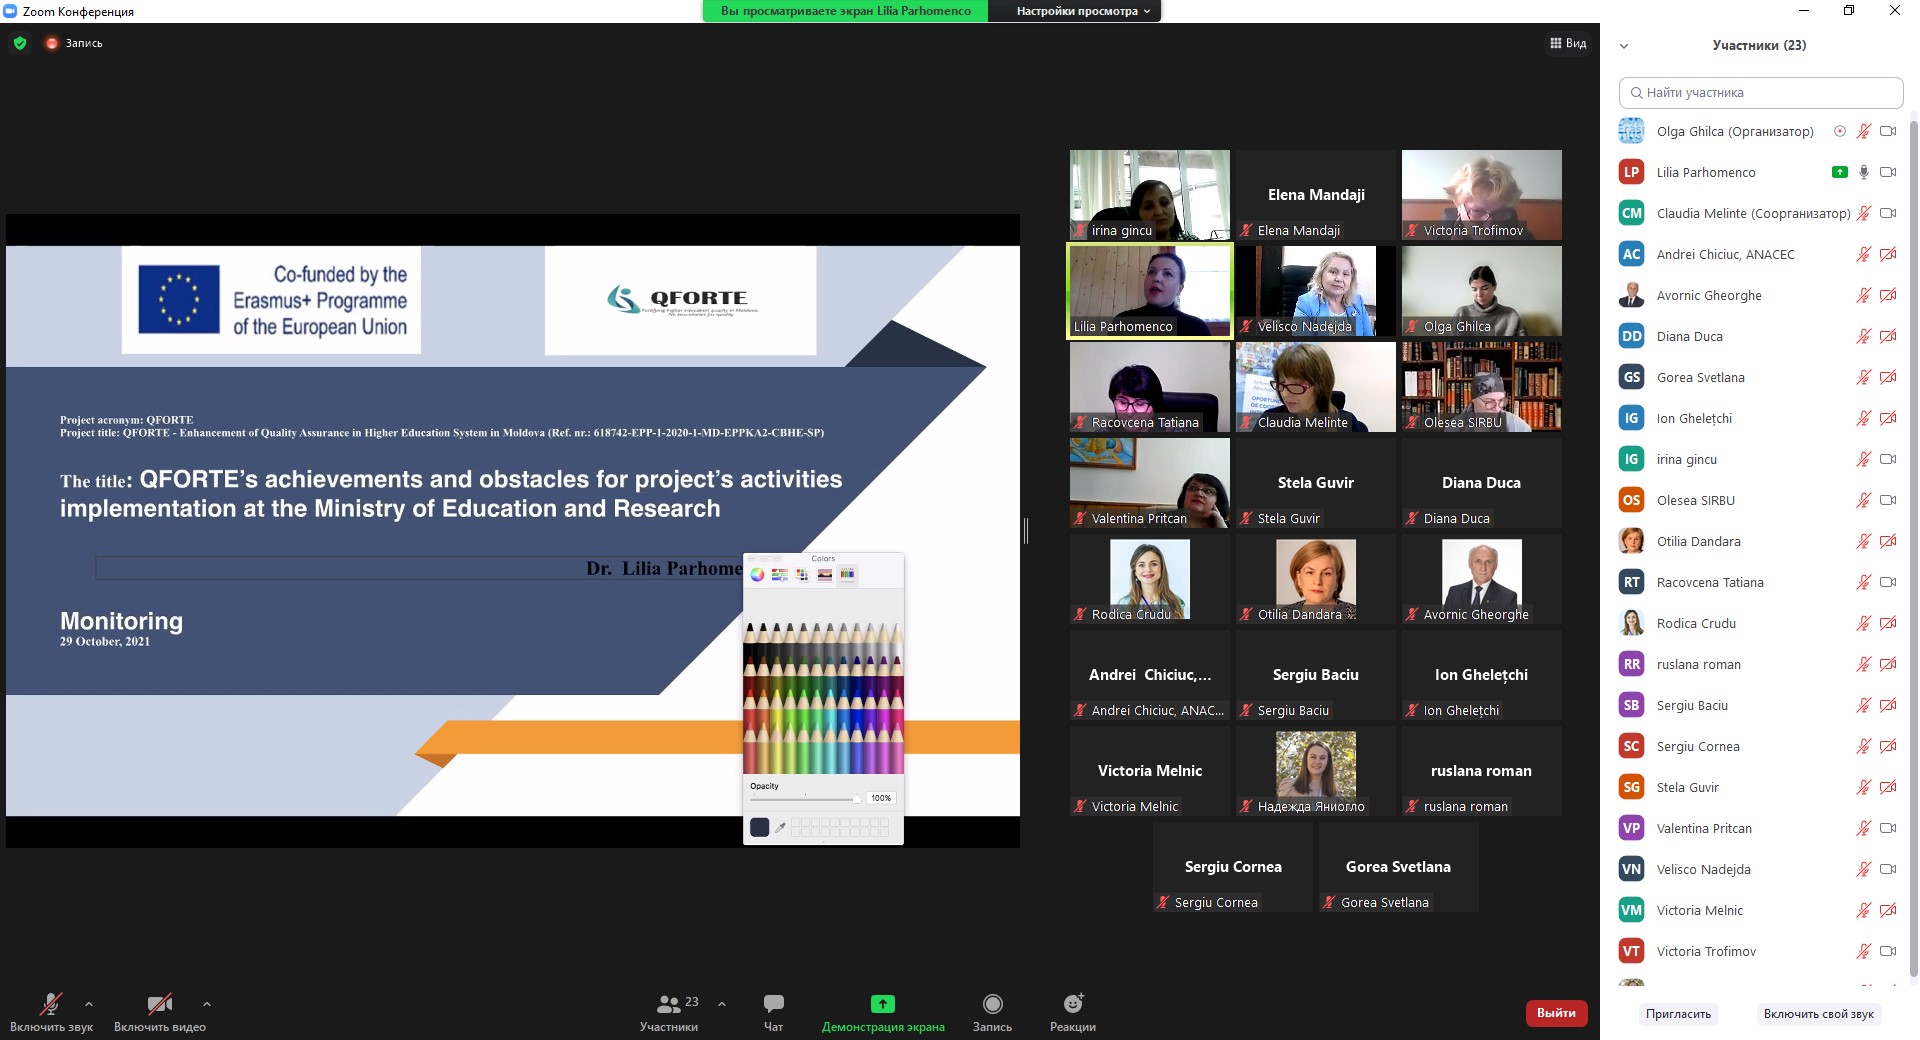Viewport: 1920px width, 1040px height.
Task: Switch to the color wheel picker
Action: (757, 574)
